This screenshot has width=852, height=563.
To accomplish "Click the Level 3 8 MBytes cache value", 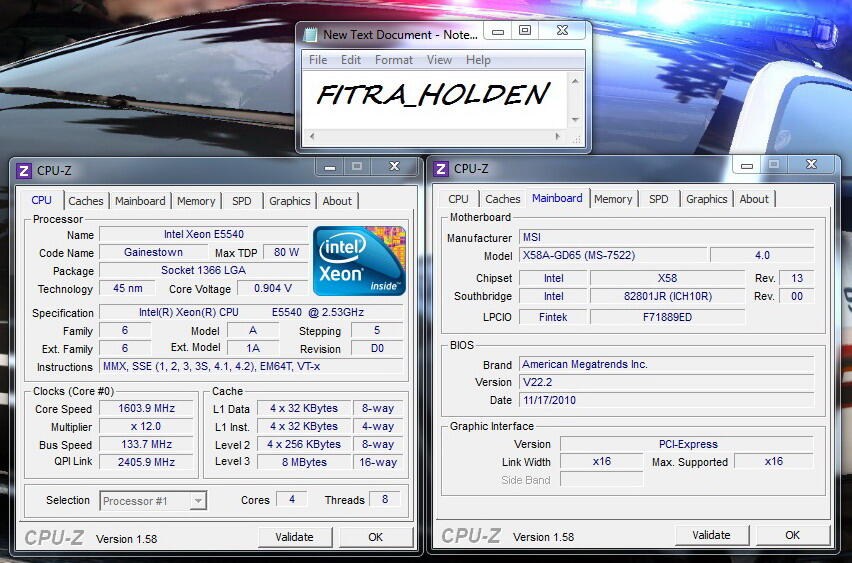I will 304,462.
